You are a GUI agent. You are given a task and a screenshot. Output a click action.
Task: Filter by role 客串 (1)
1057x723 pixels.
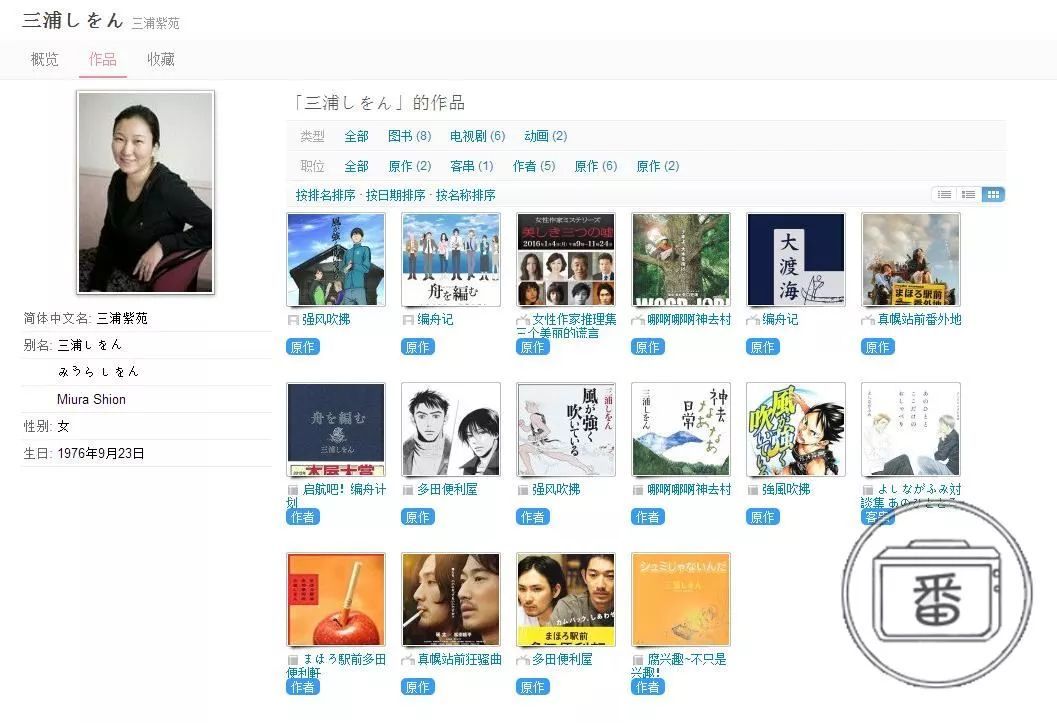[471, 166]
